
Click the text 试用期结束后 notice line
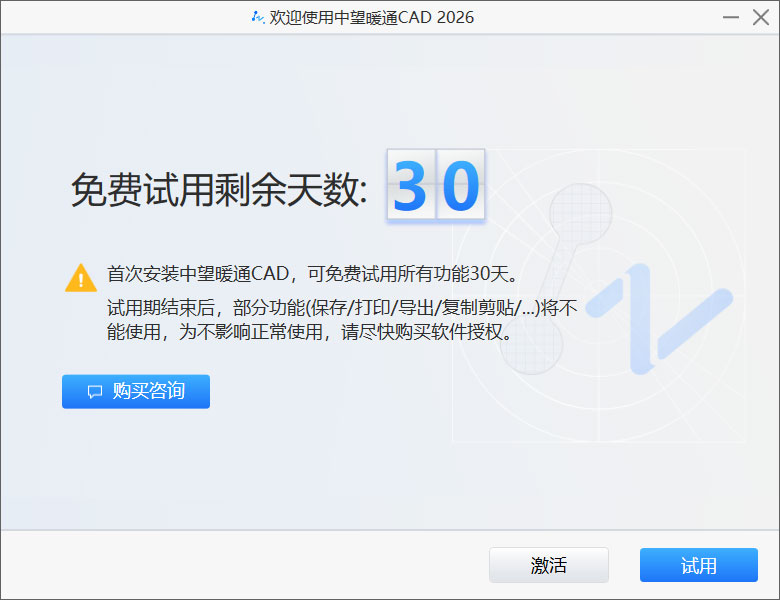click(342, 308)
